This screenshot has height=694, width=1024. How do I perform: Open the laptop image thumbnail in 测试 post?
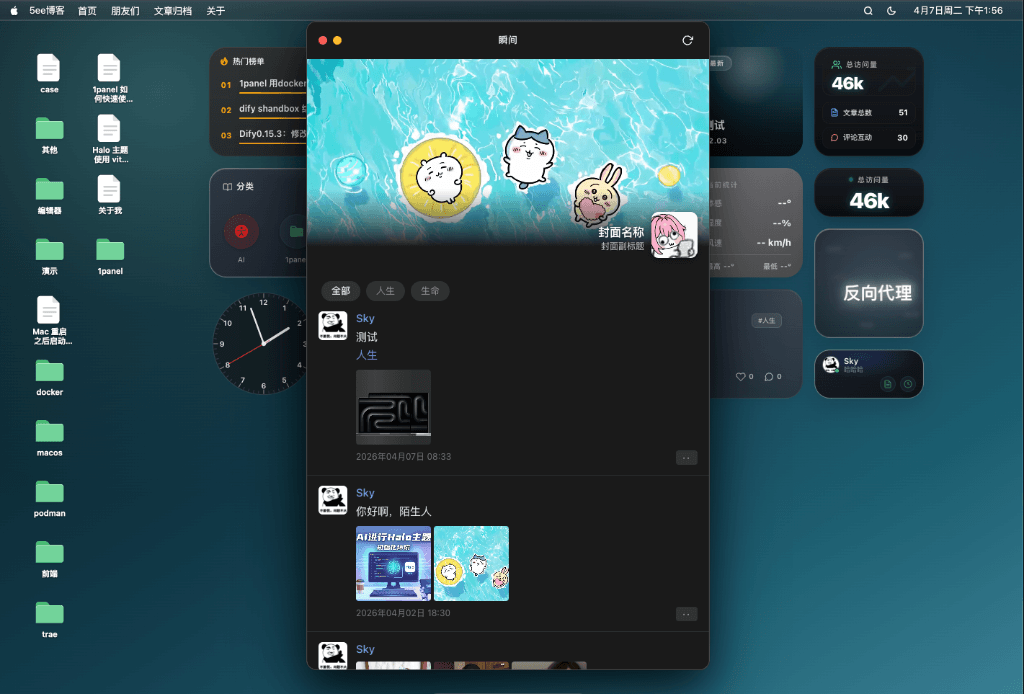click(393, 407)
